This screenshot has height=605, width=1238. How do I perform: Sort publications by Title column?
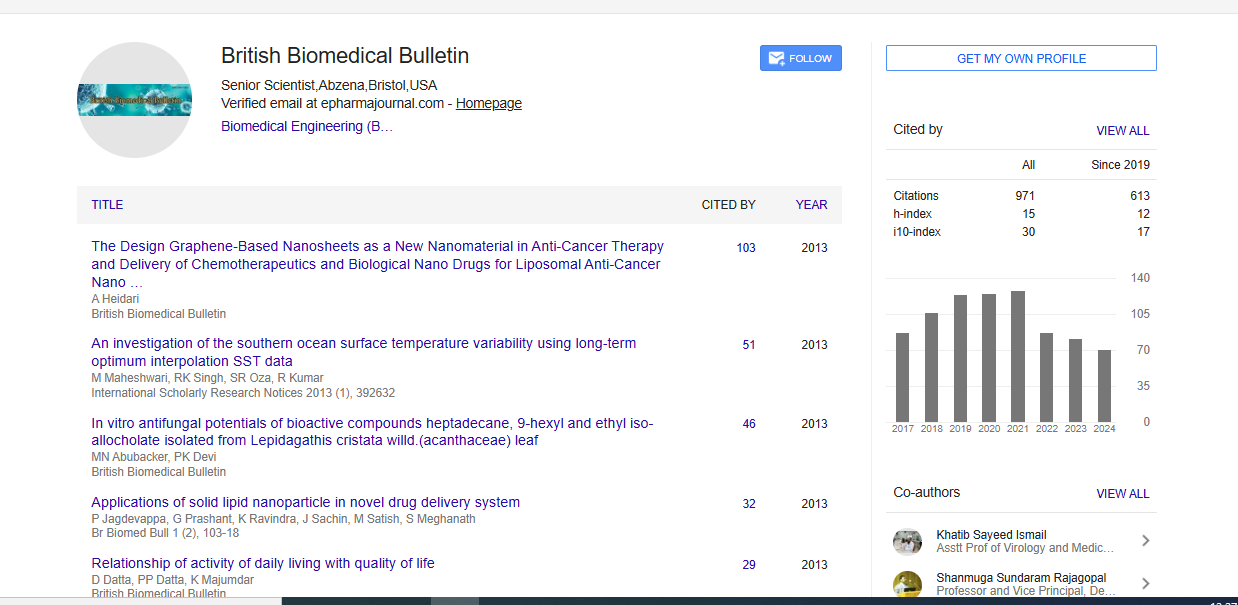click(107, 205)
